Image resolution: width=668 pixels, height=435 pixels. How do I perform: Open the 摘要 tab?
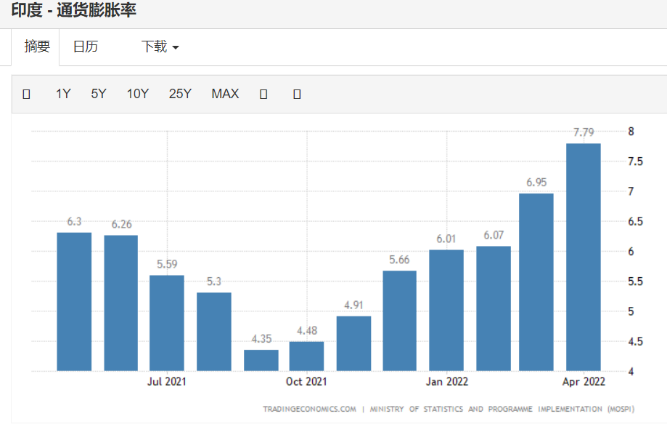point(37,46)
